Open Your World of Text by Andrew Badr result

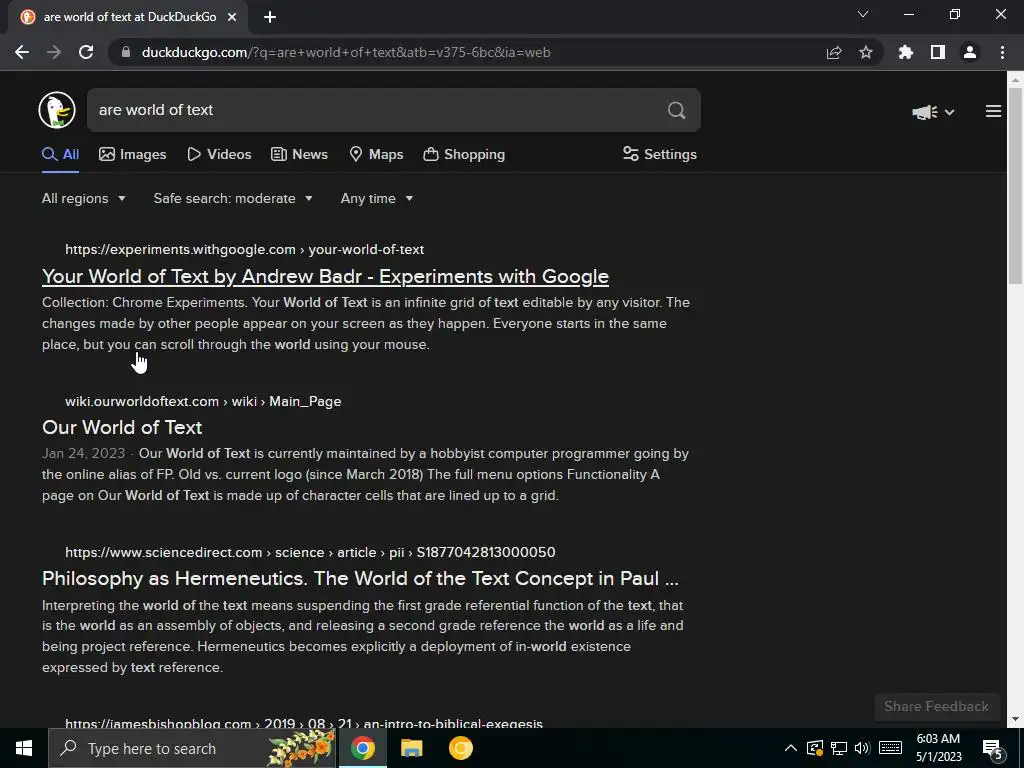point(325,277)
